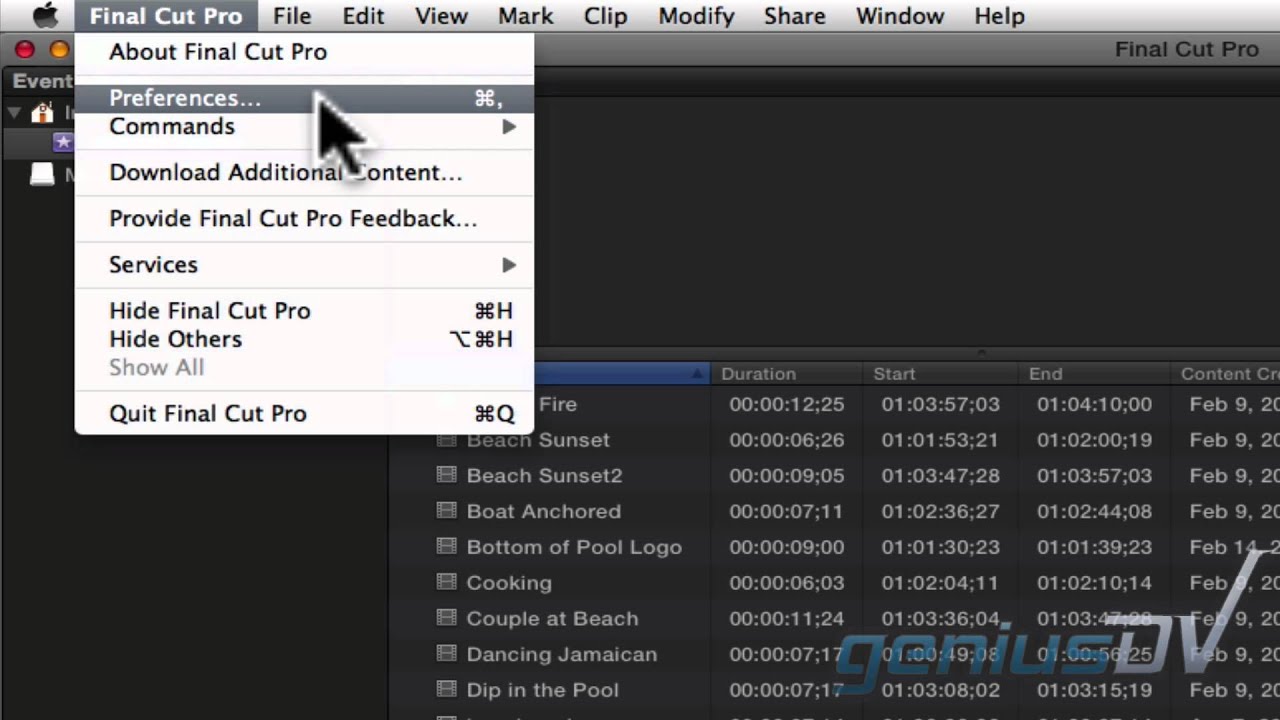
Task: Select the Dancing Jamaican clip icon
Action: pyautogui.click(x=446, y=654)
